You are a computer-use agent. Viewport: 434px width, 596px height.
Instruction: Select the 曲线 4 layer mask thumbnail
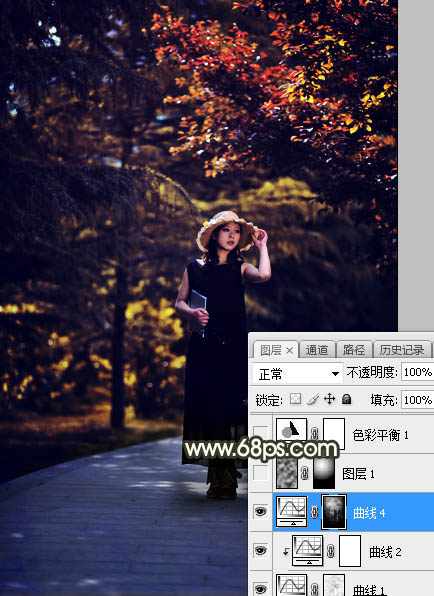tap(334, 512)
